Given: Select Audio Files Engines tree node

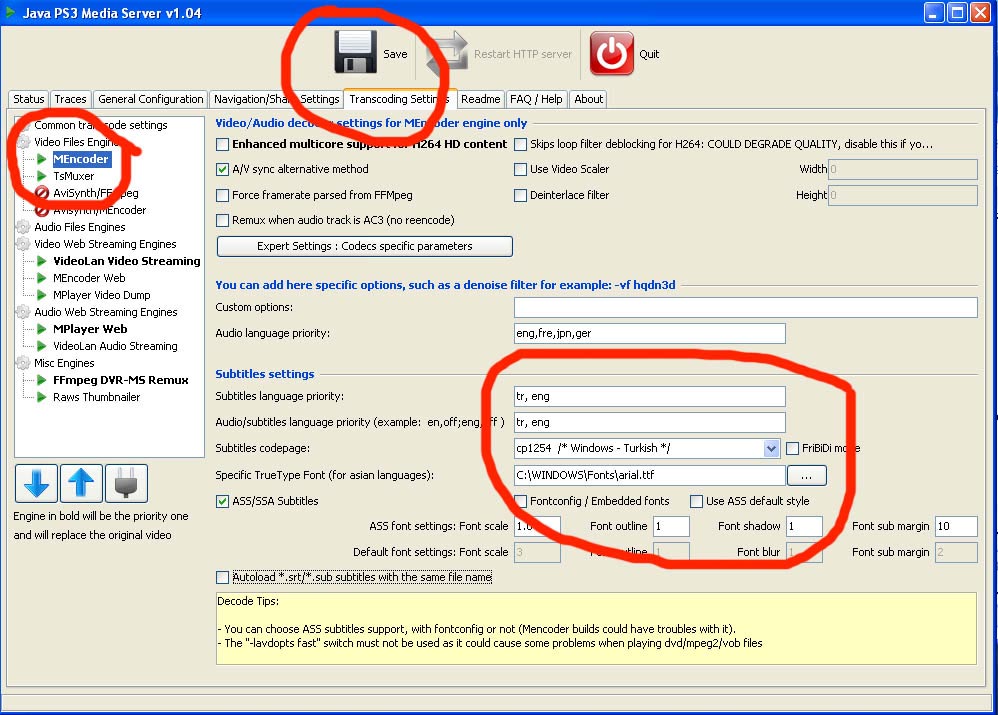Looking at the screenshot, I should [x=80, y=227].
